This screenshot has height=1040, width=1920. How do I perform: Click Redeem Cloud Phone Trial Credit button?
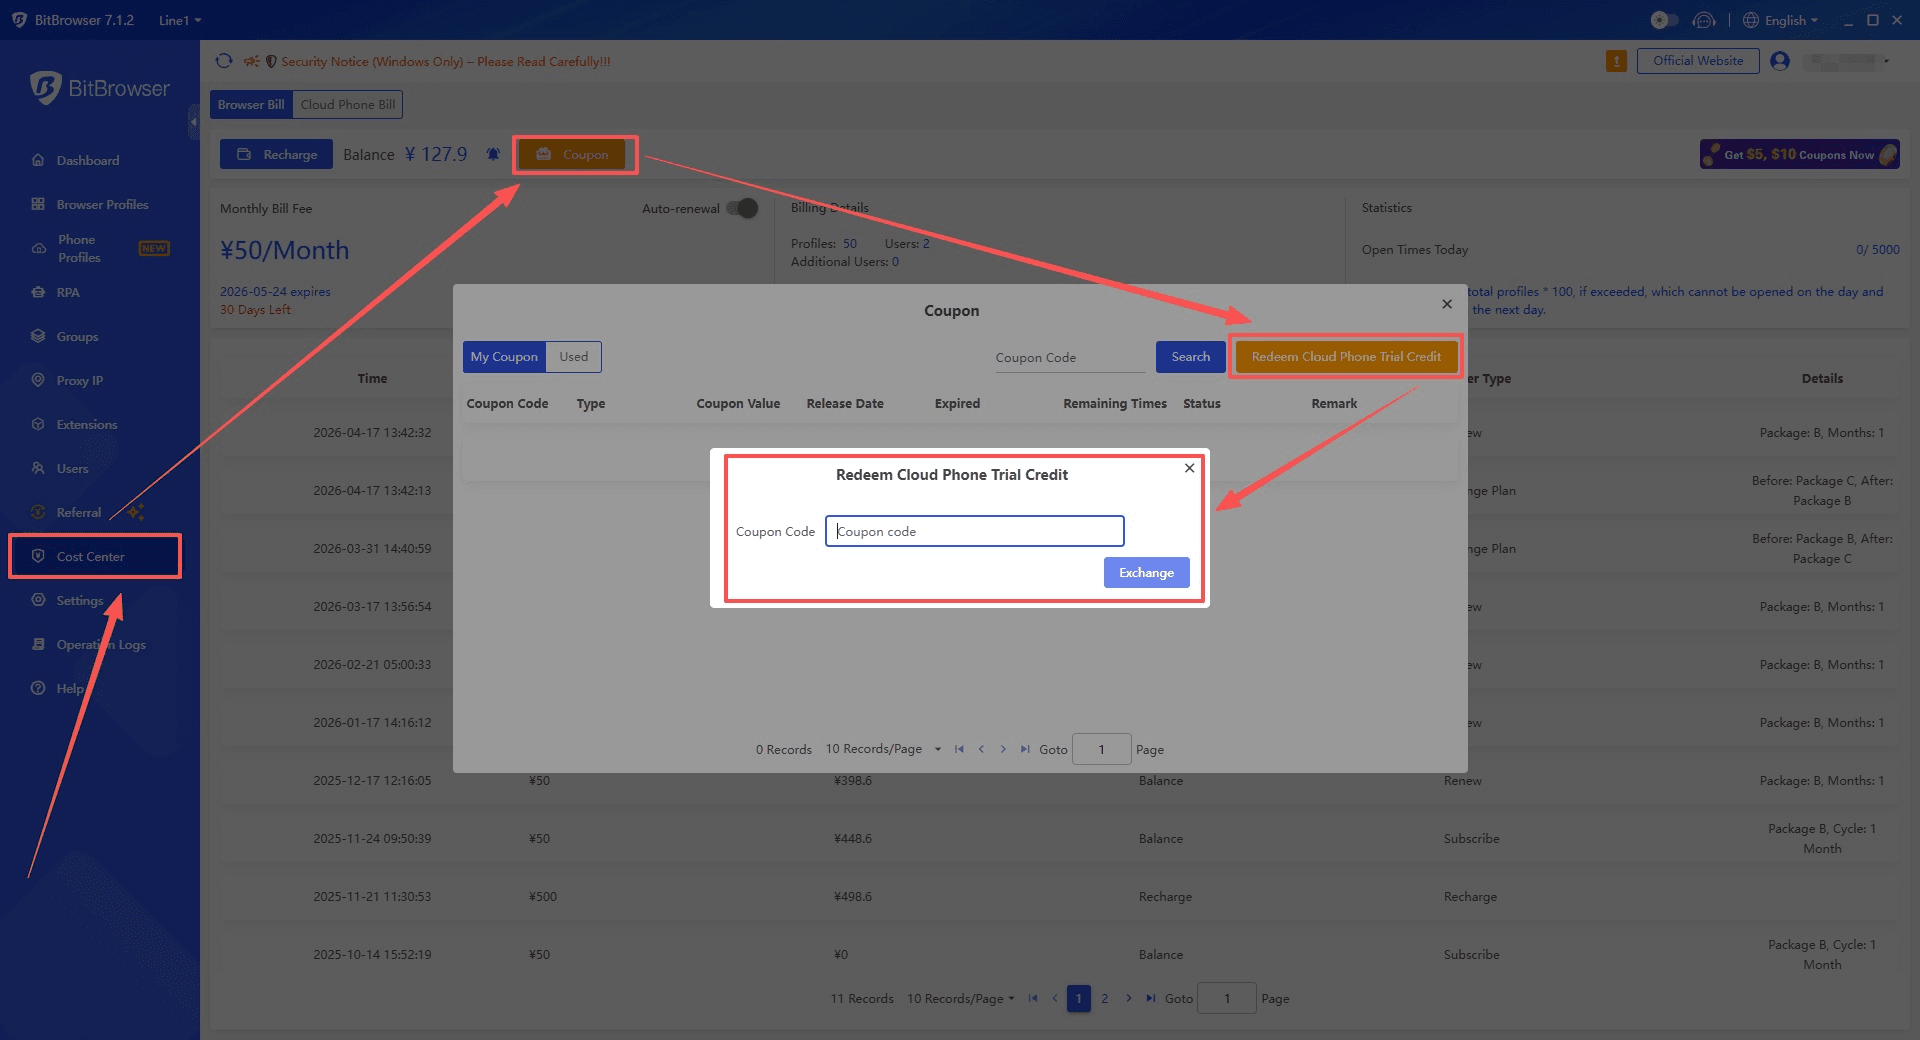pyautogui.click(x=1346, y=357)
